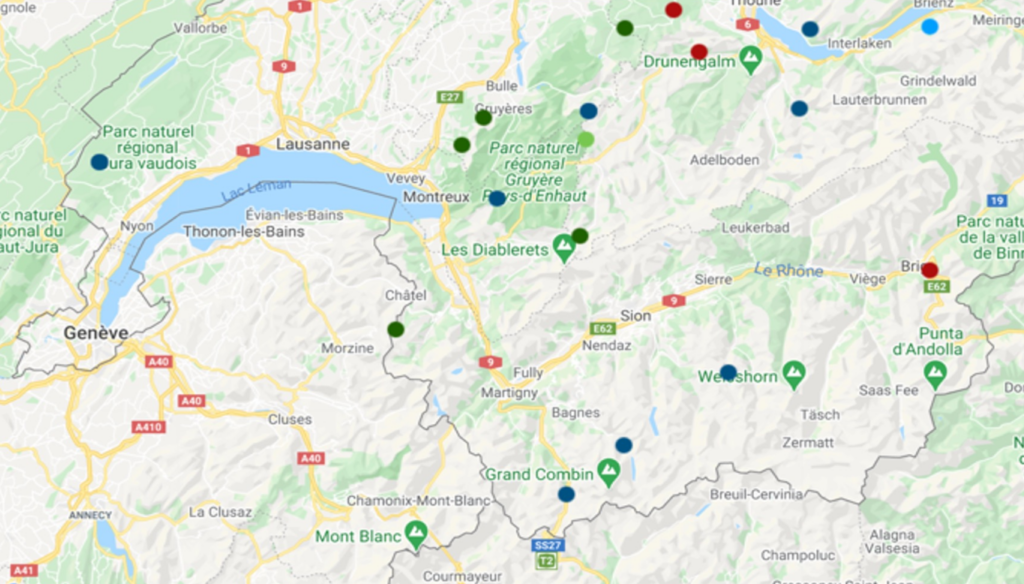Image resolution: width=1024 pixels, height=584 pixels.
Task: Click the dark green dot below Châtel
Action: tap(396, 329)
